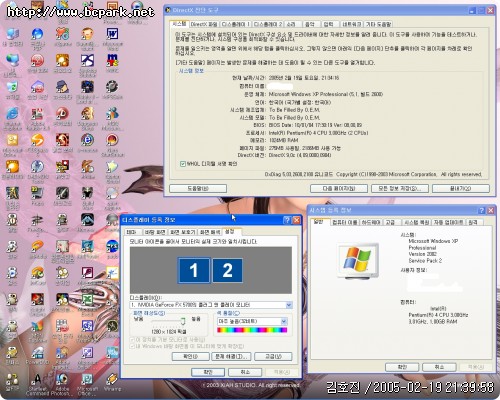Screen dimensions: 500x400
Task: Open the Desktop tab in display properties
Action: [x=155, y=232]
